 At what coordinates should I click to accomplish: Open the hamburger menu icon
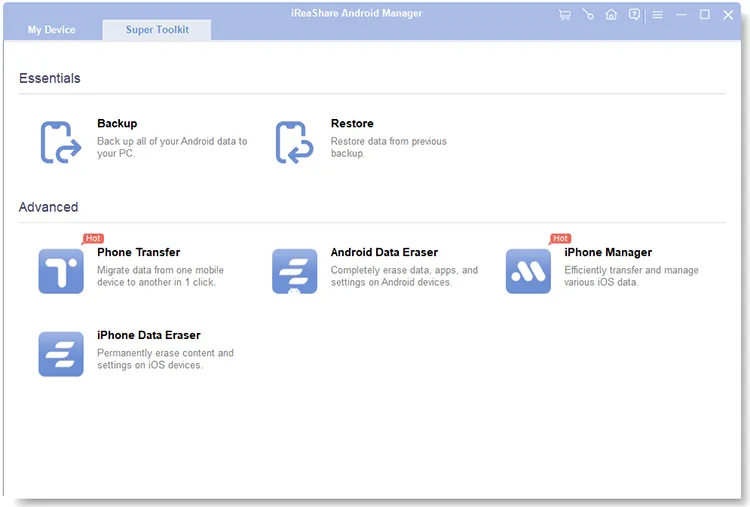(x=658, y=15)
